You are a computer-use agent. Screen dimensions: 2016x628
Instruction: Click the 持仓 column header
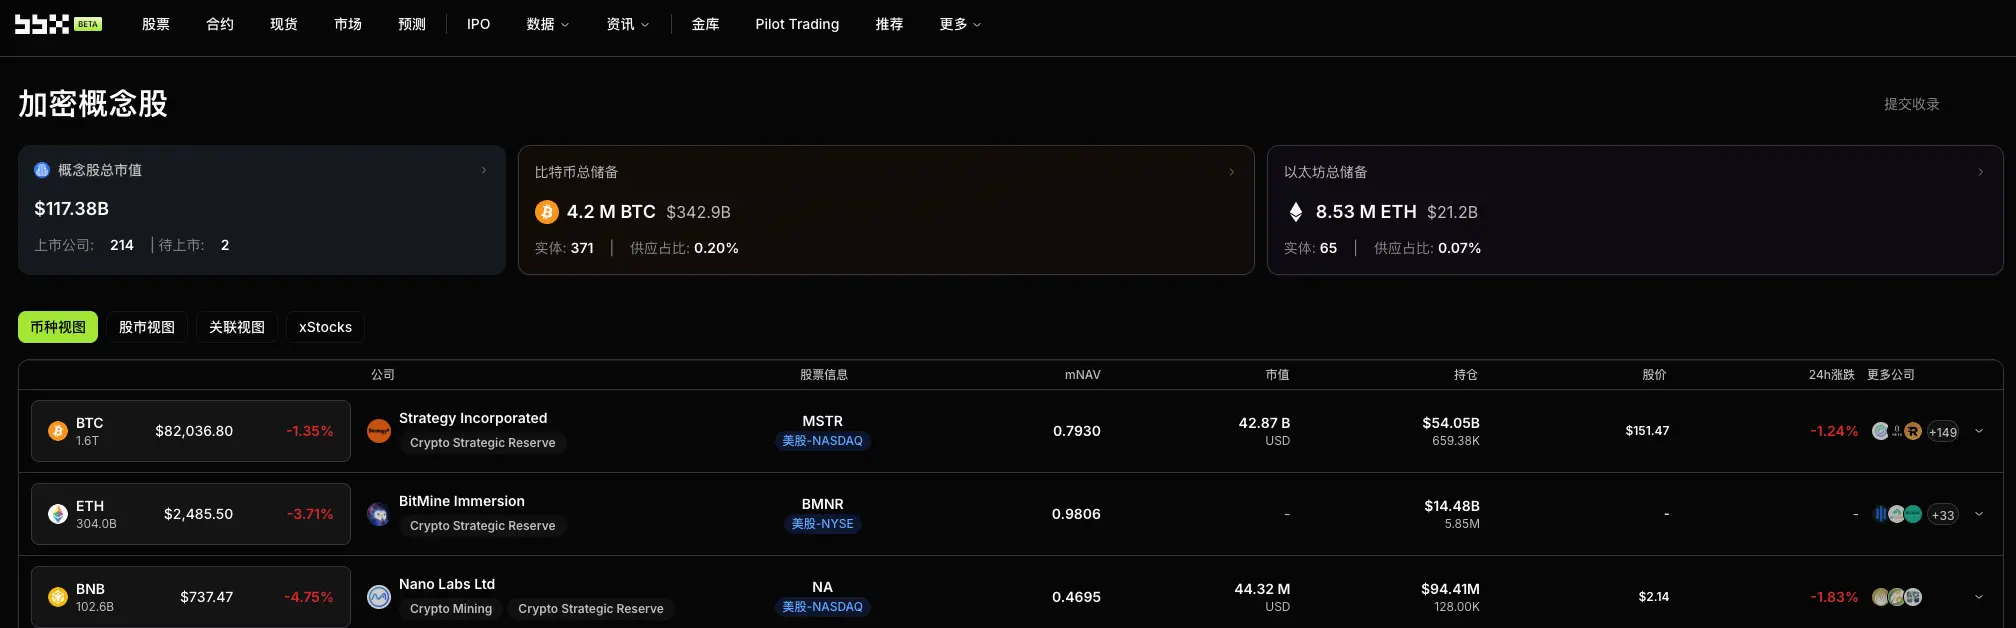point(1466,375)
